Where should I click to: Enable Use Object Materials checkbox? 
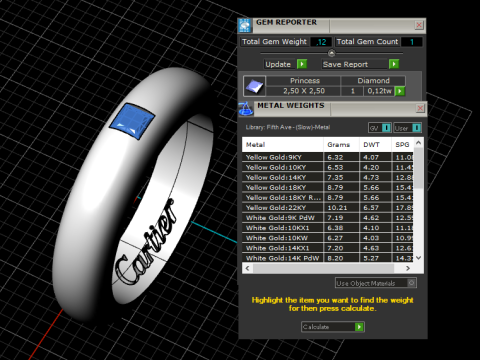(x=412, y=283)
